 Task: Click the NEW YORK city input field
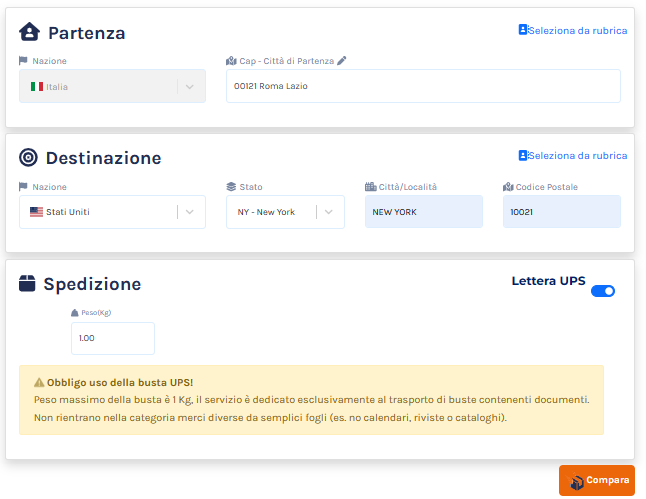424,212
